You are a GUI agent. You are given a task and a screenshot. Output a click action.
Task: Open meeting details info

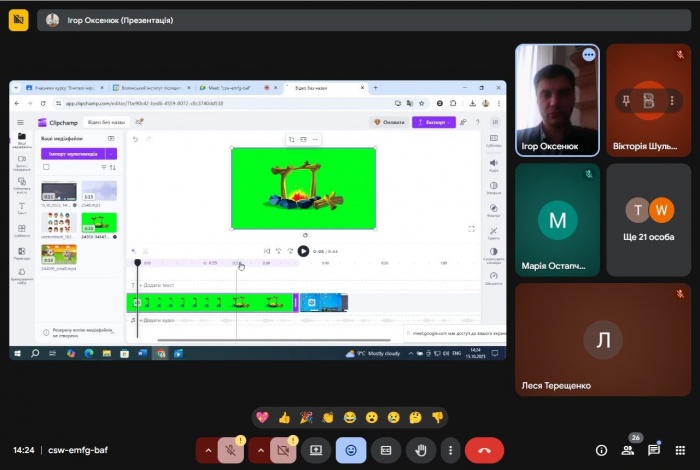pyautogui.click(x=601, y=450)
